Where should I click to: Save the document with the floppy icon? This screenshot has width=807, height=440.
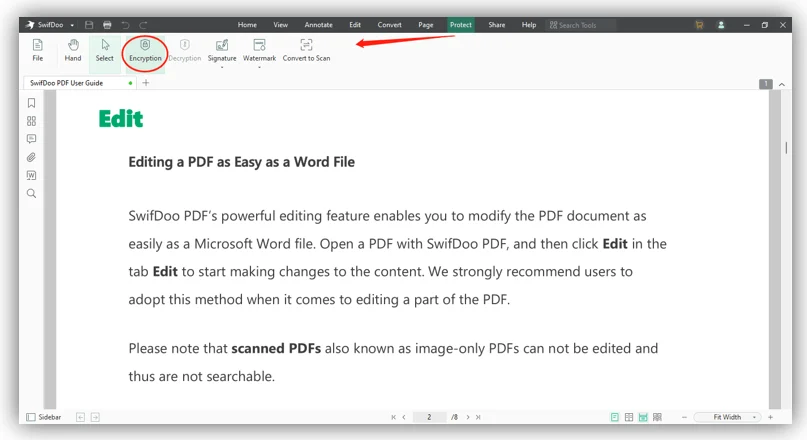[89, 25]
